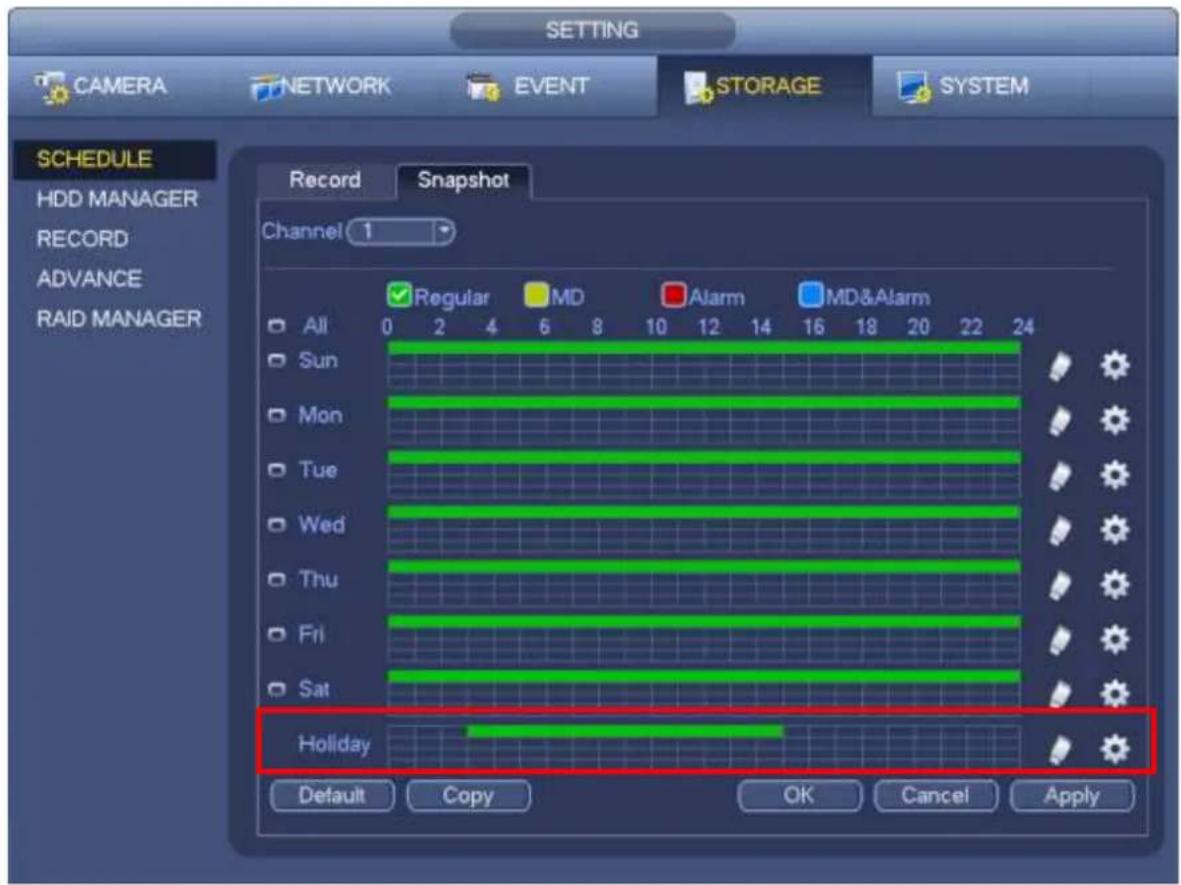This screenshot has height=885, width=1181.
Task: Toggle the Tue link checkbox
Action: click(x=277, y=470)
